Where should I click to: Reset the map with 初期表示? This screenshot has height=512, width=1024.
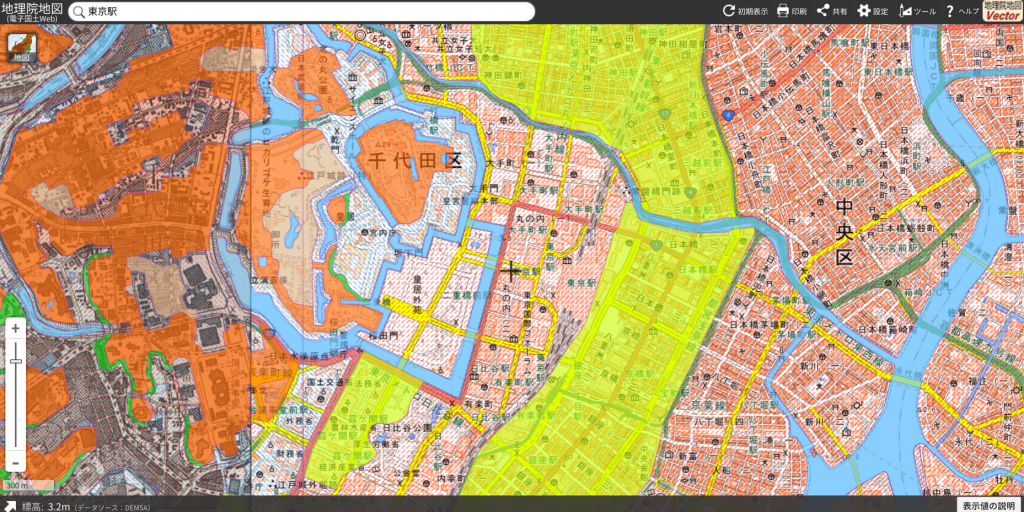point(746,11)
